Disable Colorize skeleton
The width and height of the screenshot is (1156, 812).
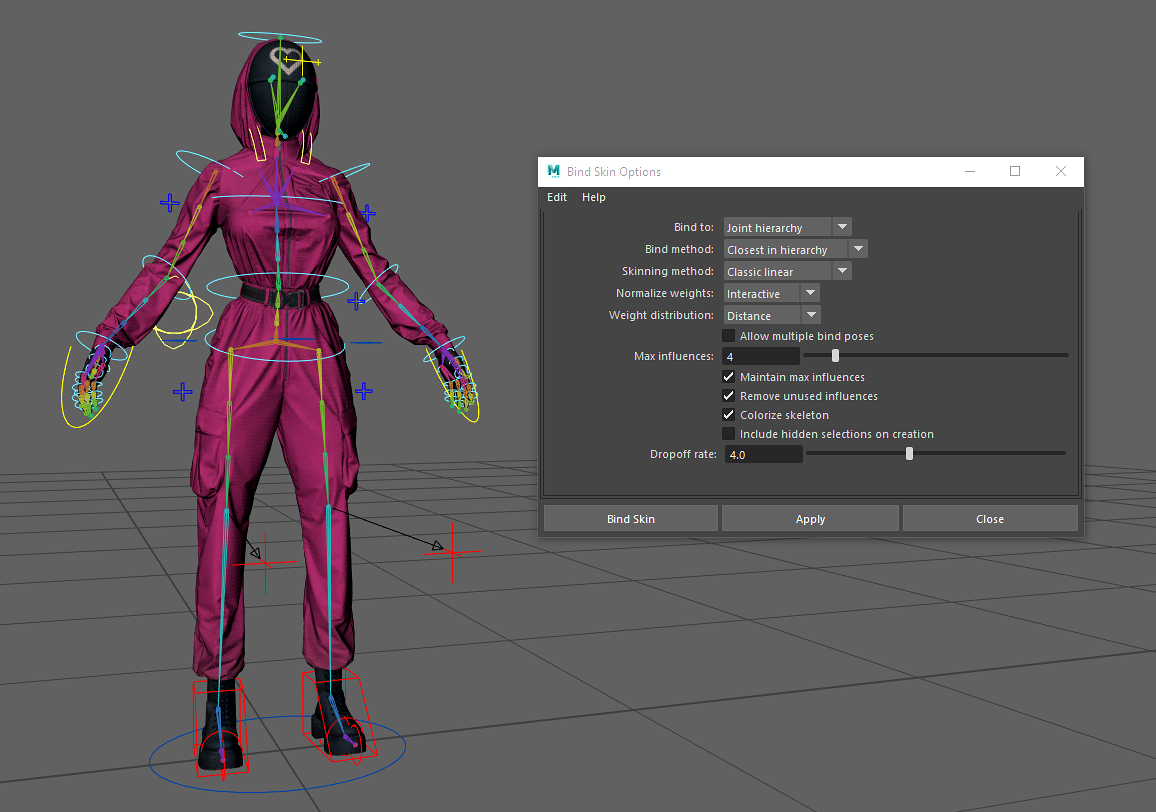728,414
